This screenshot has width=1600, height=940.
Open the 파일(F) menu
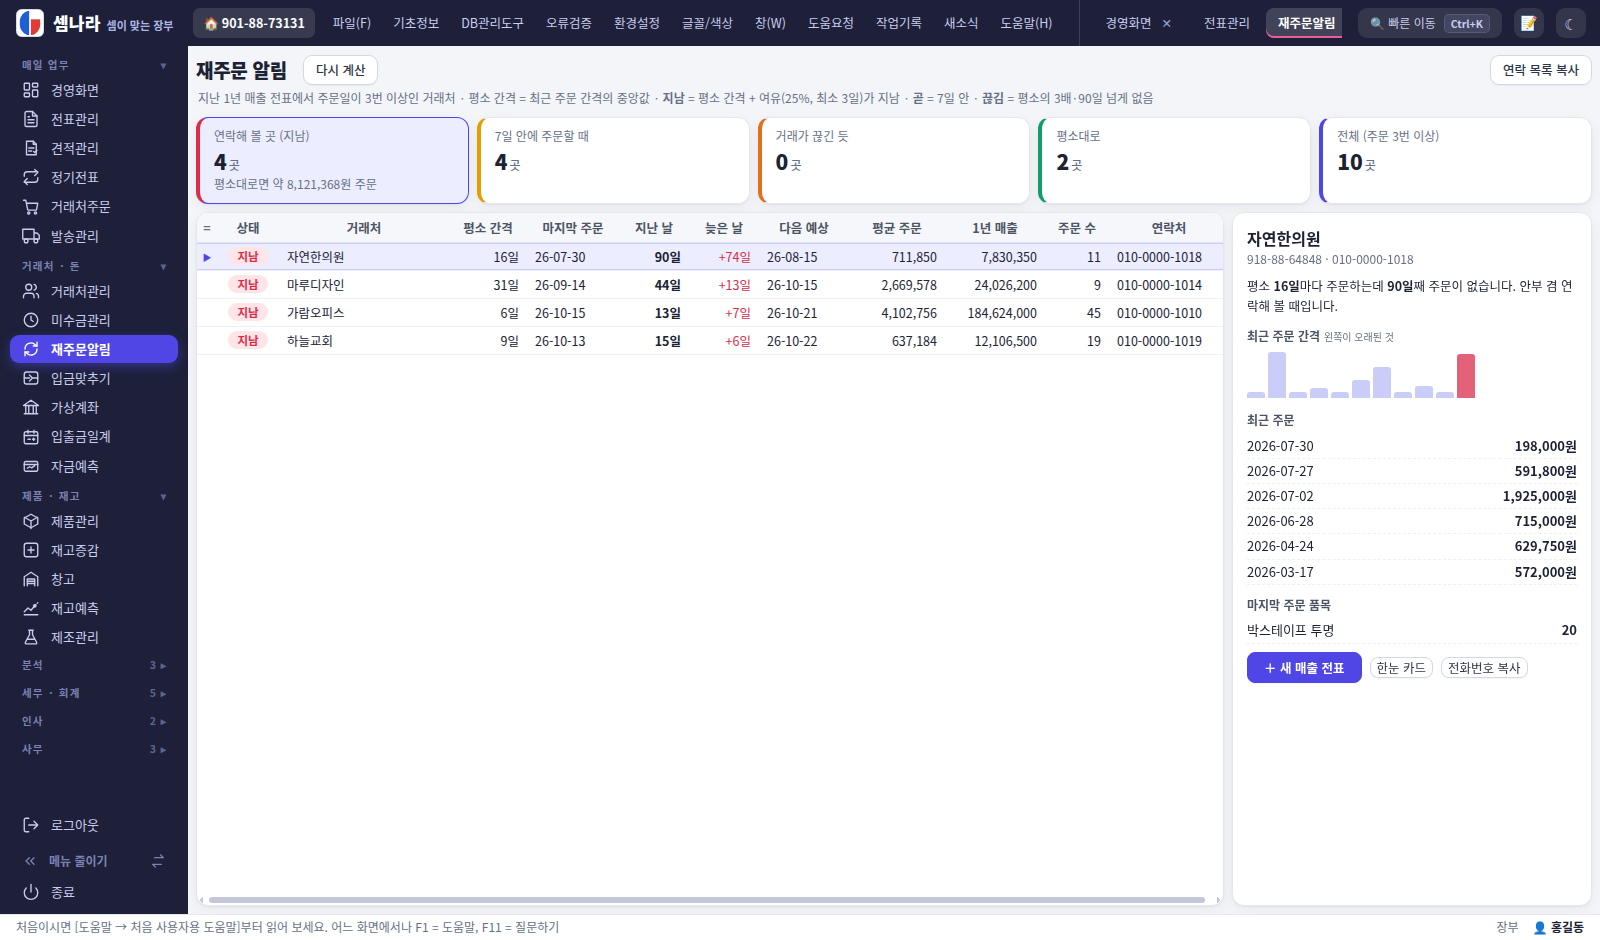pyautogui.click(x=352, y=23)
